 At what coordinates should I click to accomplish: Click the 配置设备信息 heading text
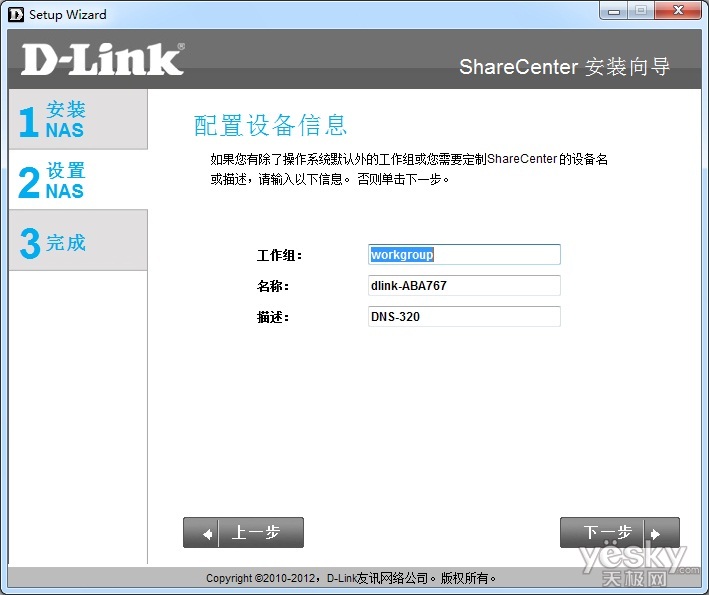click(x=270, y=125)
